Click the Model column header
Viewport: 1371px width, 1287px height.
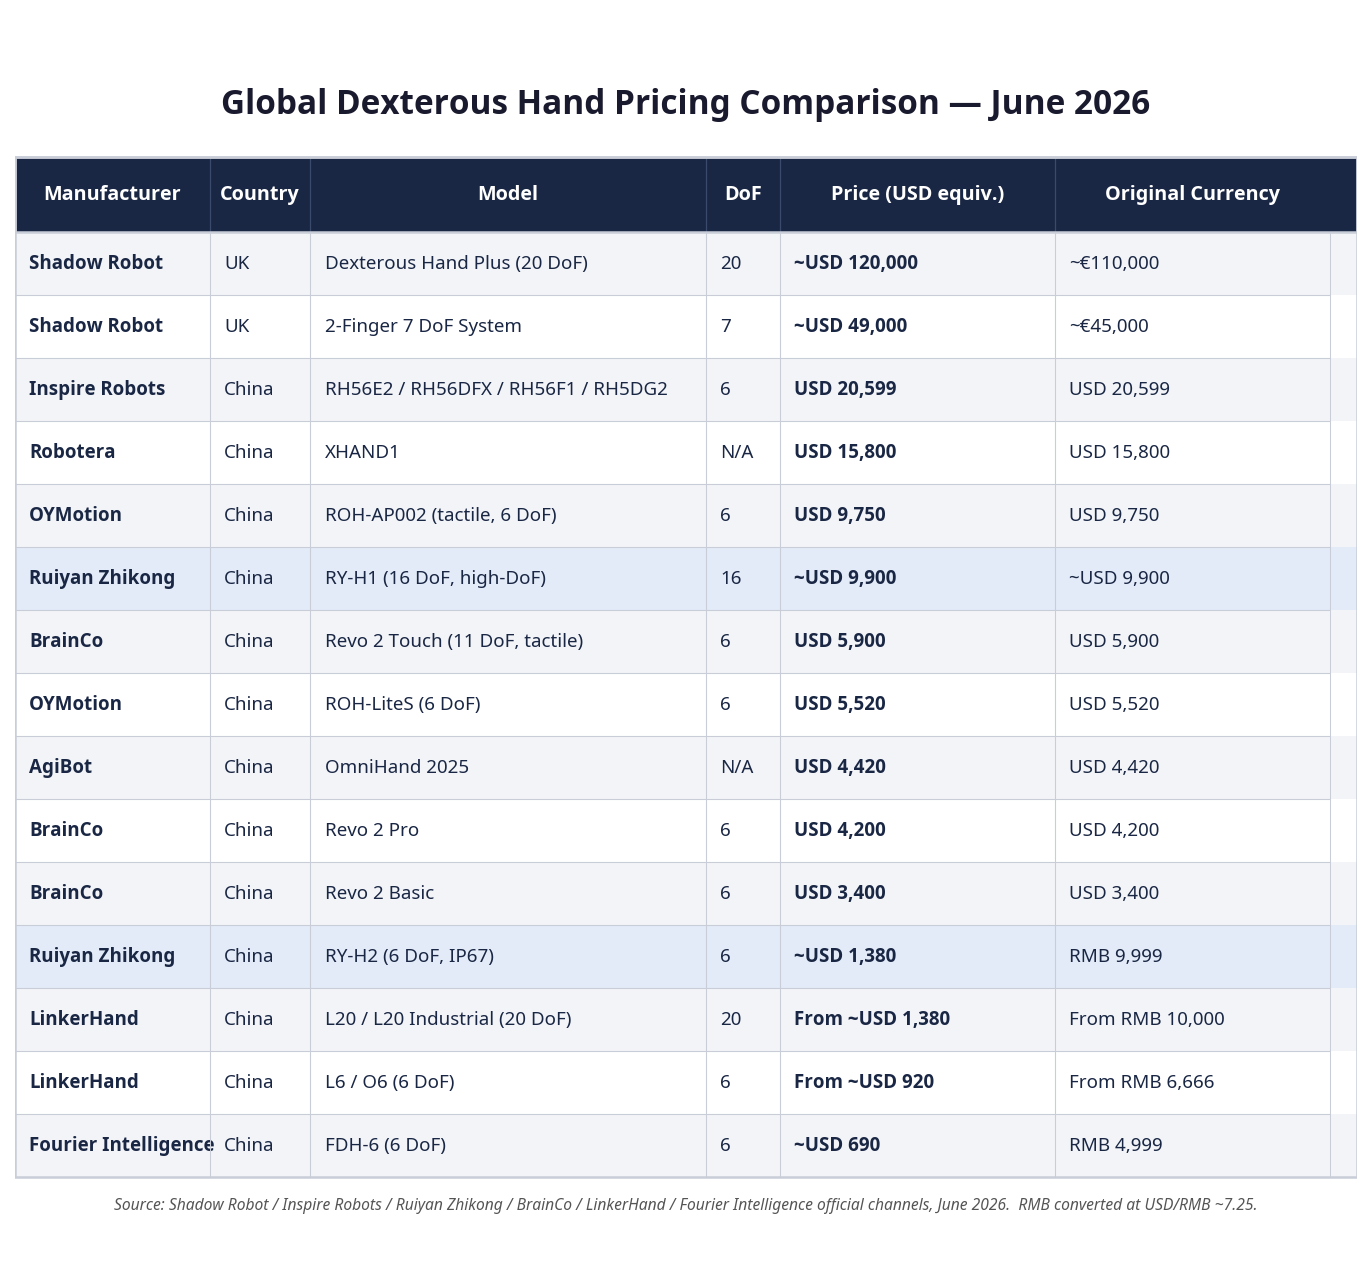pos(508,194)
